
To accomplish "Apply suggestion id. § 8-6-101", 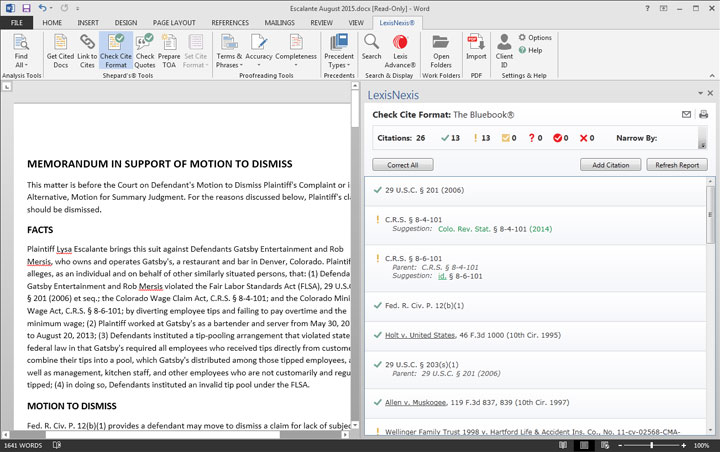I will click(x=460, y=276).
